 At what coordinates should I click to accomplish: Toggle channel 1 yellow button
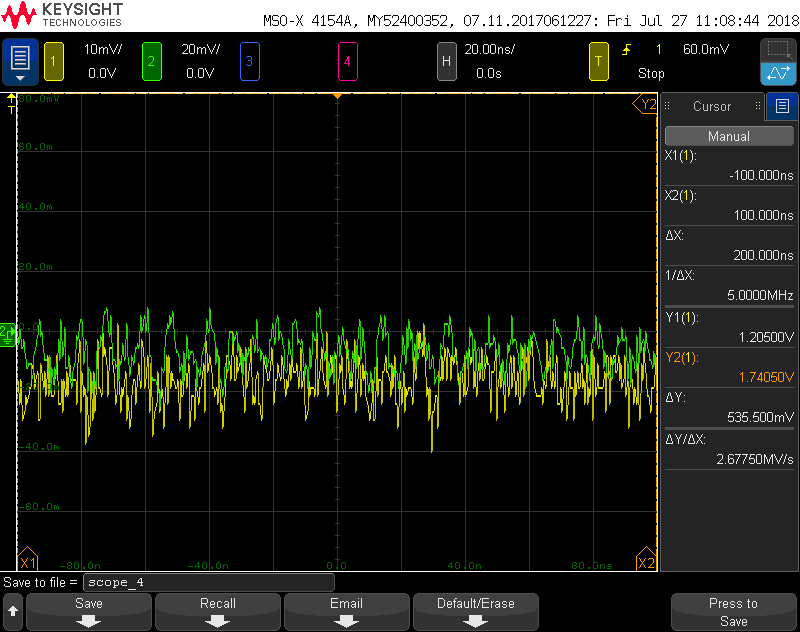tap(53, 62)
